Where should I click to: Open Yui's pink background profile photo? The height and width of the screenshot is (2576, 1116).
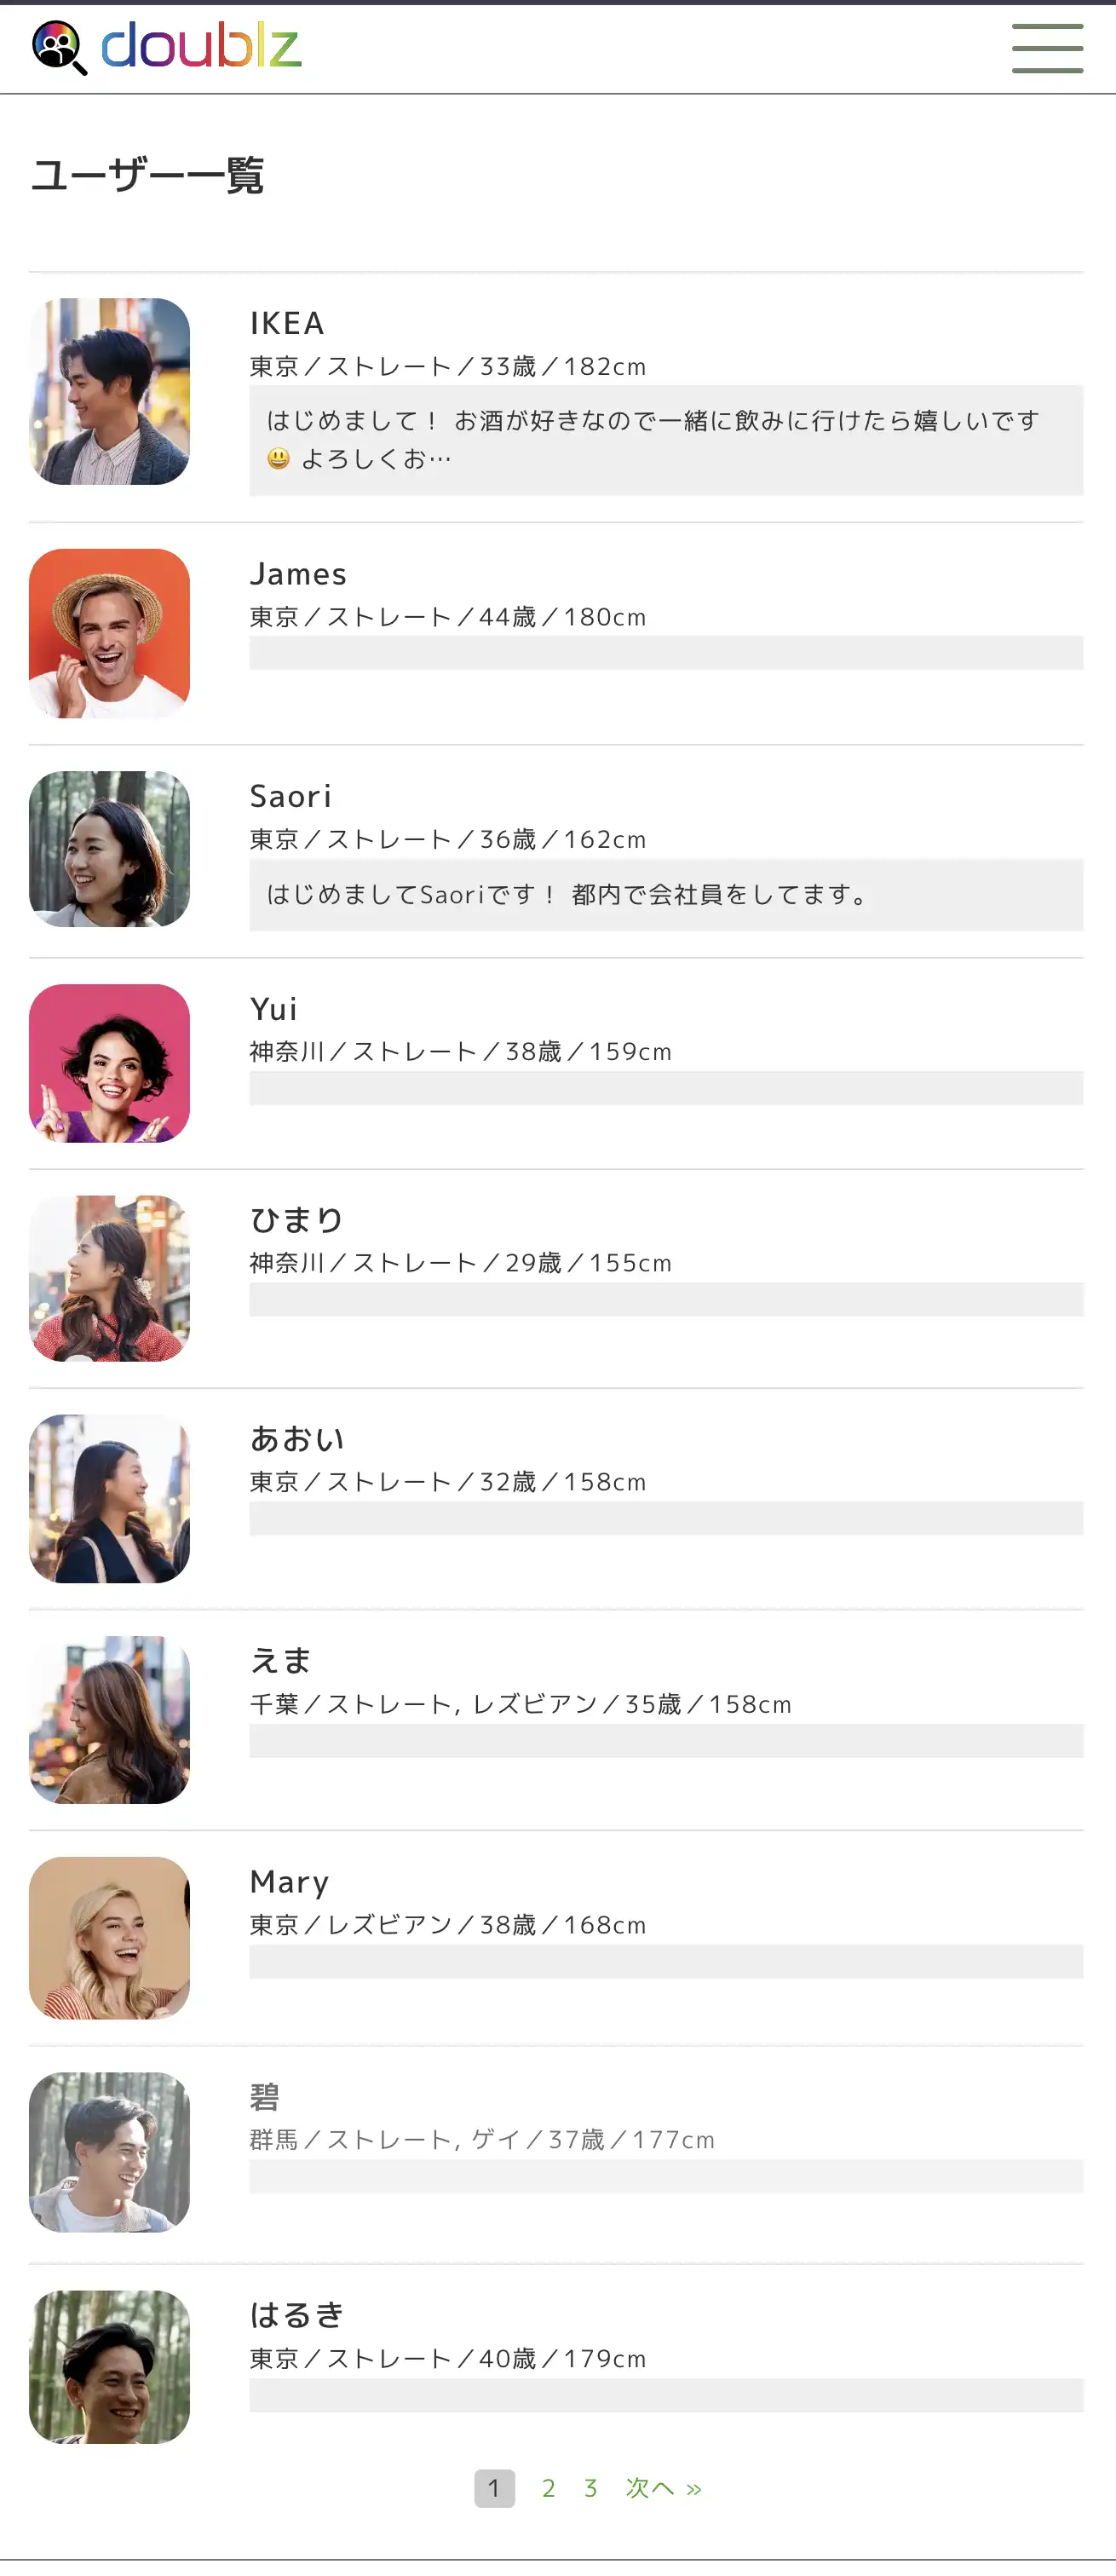coord(109,1063)
